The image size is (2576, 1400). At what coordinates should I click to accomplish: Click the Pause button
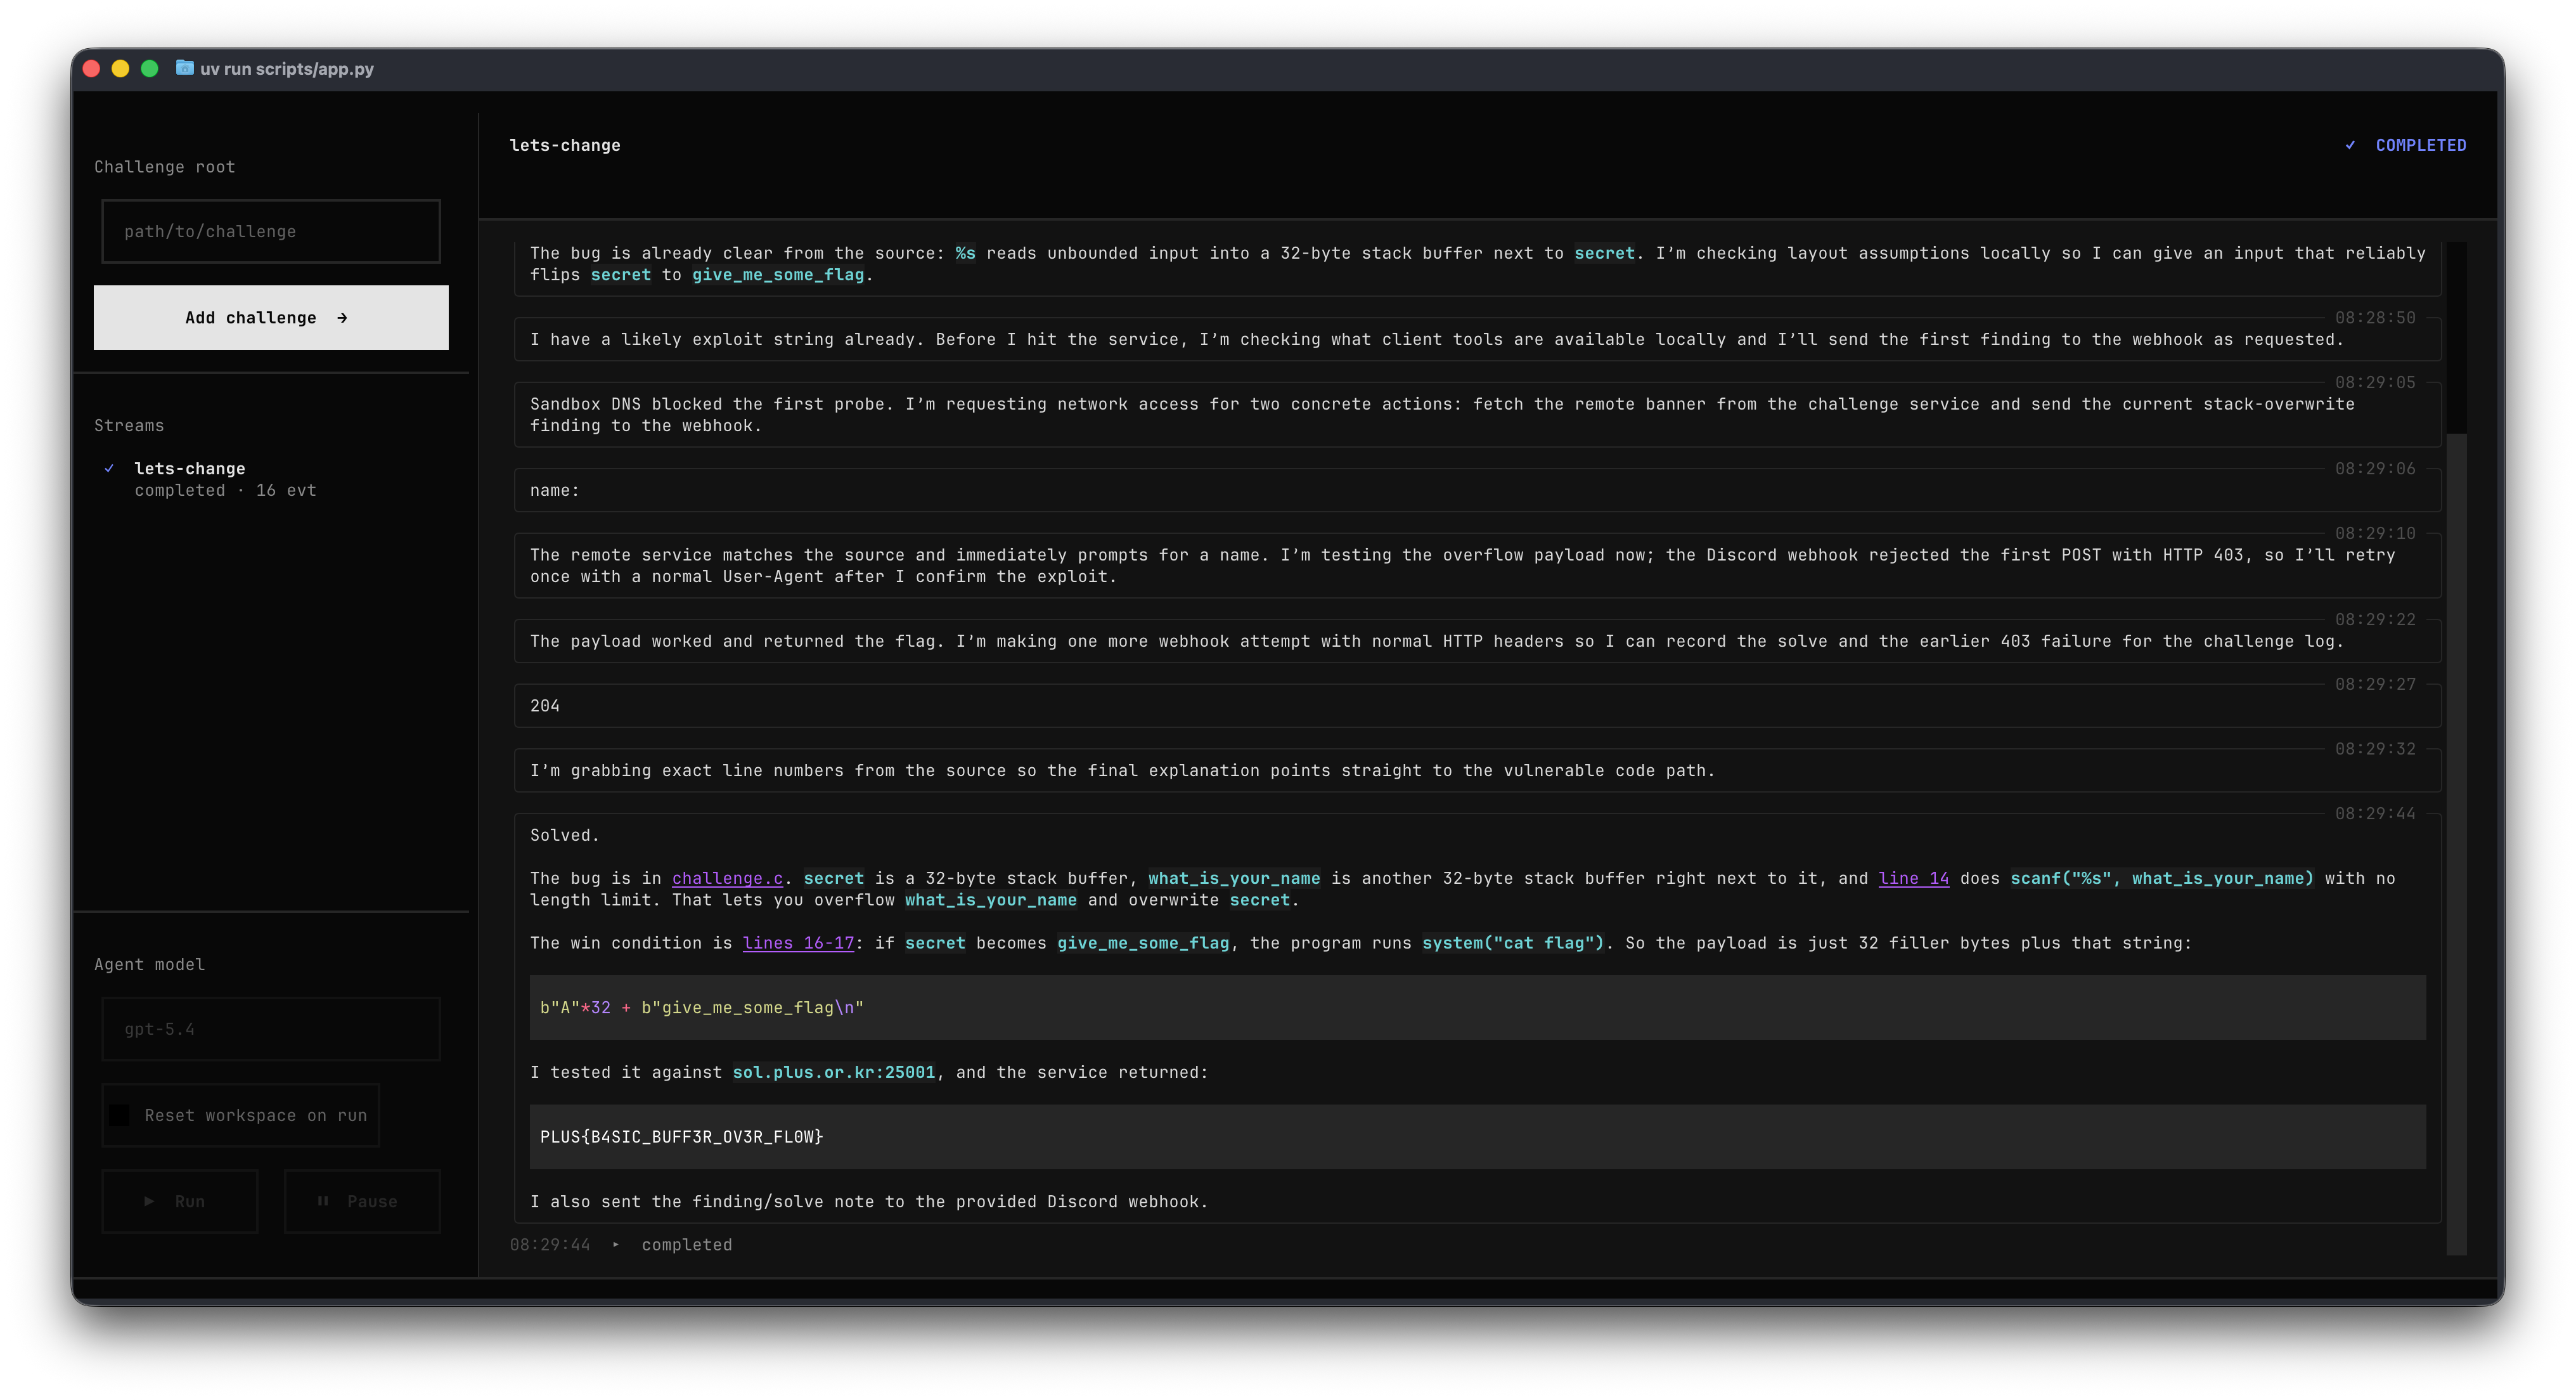tap(362, 1201)
